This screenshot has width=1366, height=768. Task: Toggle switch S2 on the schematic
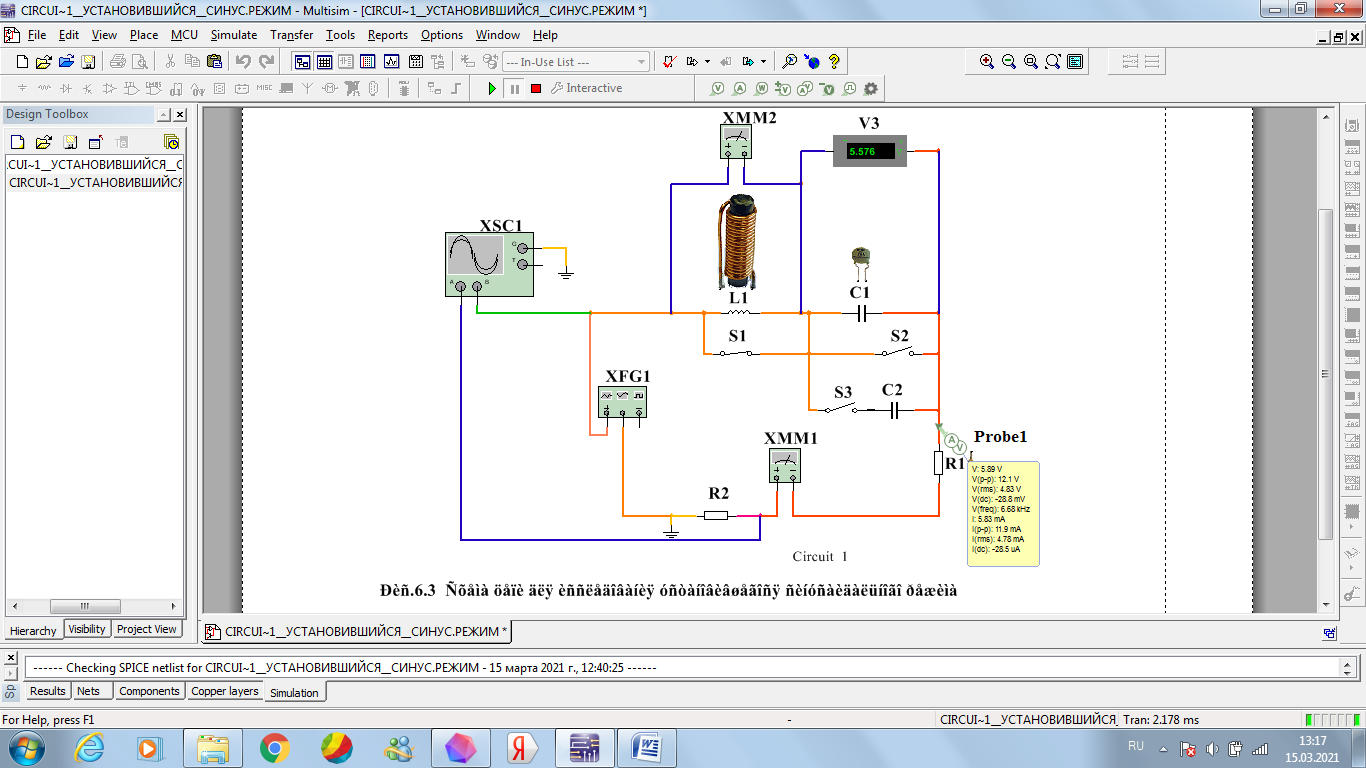pos(897,350)
